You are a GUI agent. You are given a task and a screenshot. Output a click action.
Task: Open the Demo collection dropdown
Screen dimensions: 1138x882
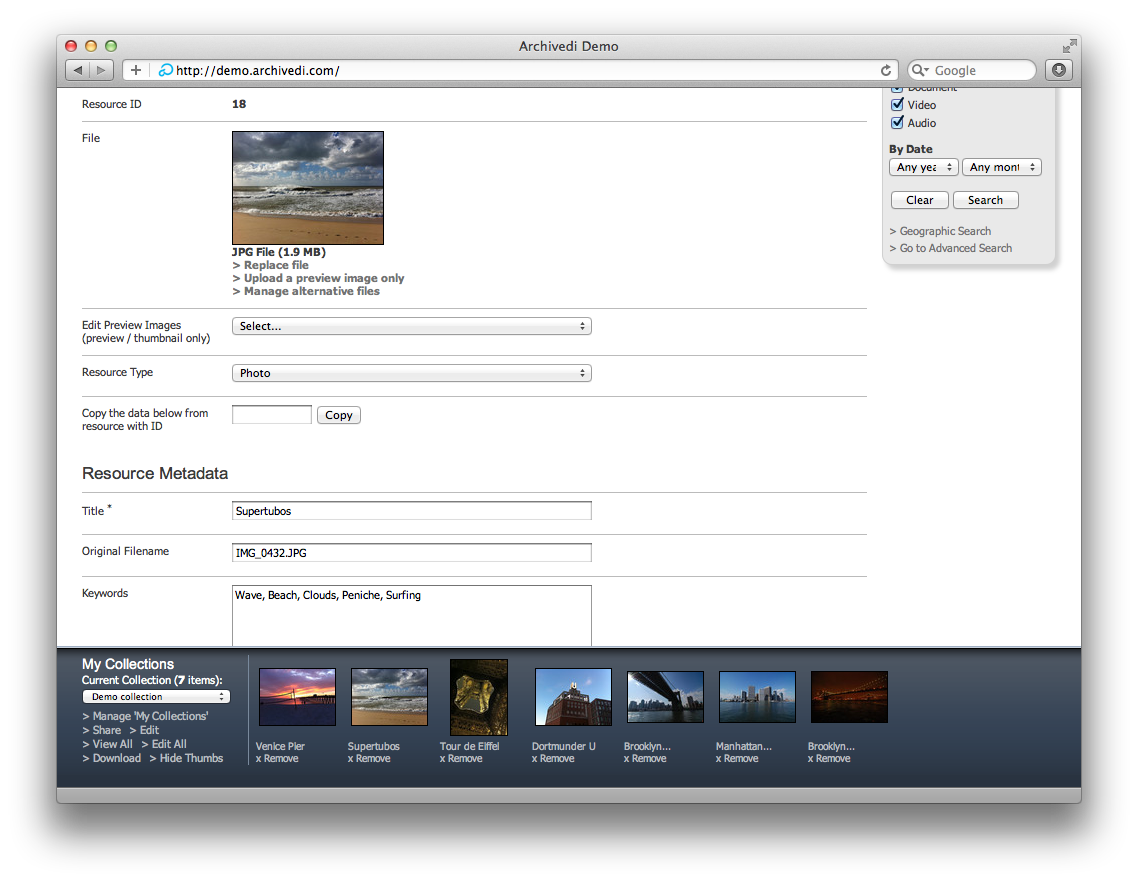tap(156, 697)
